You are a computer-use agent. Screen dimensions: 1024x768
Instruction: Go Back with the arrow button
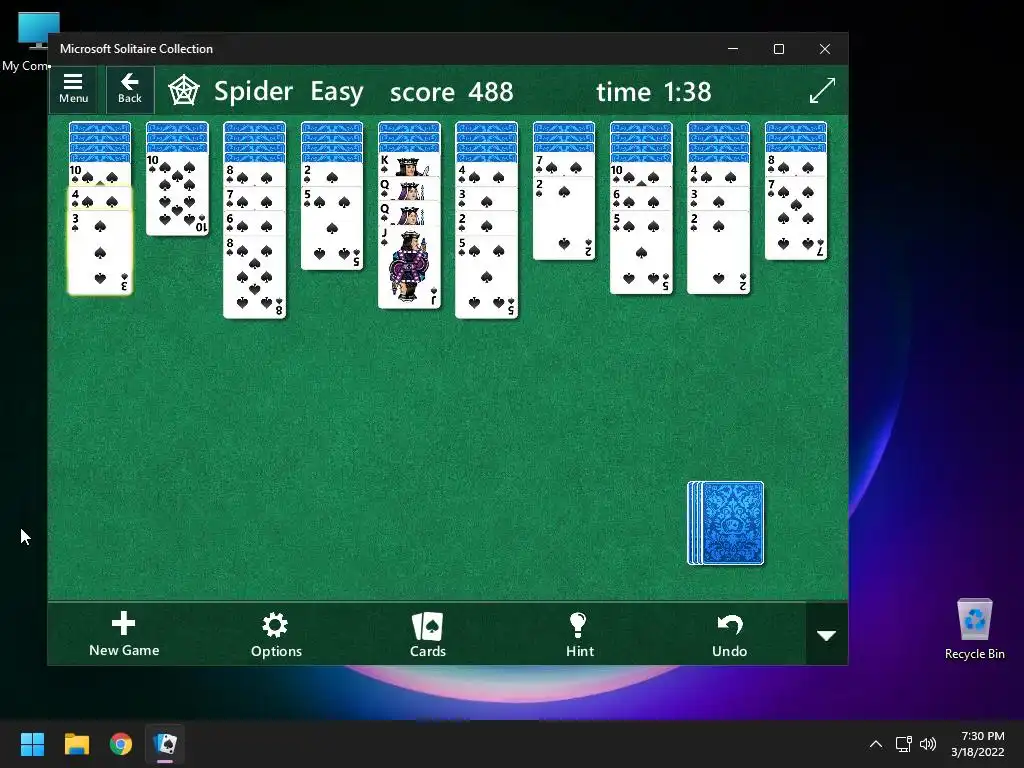129,89
